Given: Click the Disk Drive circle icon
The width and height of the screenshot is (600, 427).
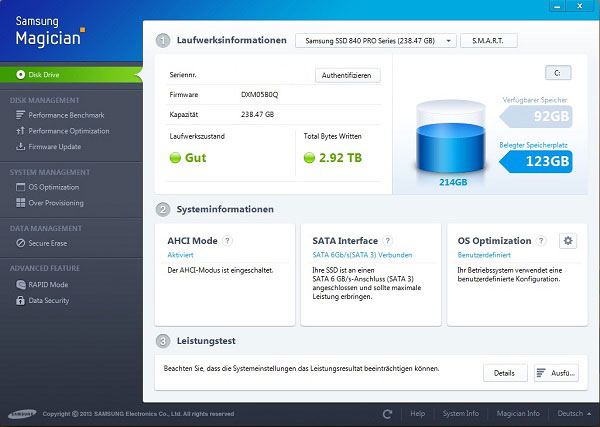Looking at the screenshot, I should pyautogui.click(x=21, y=75).
